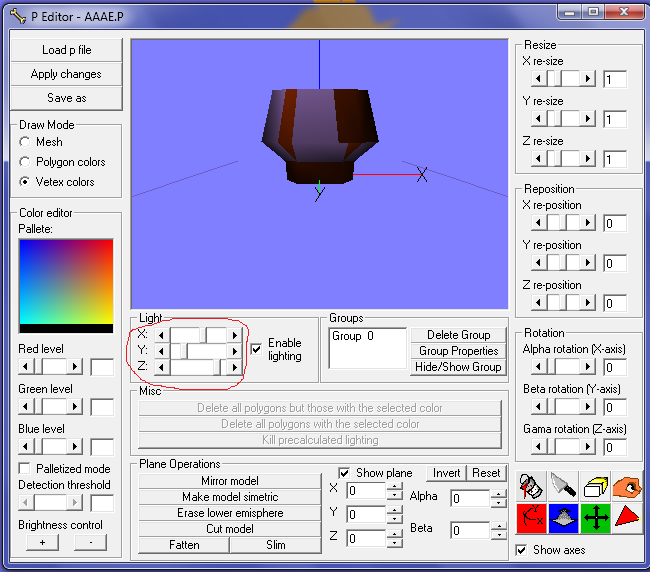The width and height of the screenshot is (650, 572).
Task: Click Mirror model button
Action: pos(230,481)
